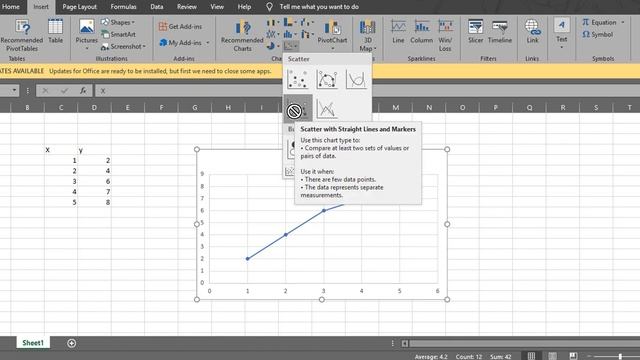This screenshot has width=640, height=360.
Task: Choose the plain Scatter chart type
Action: tap(298, 79)
